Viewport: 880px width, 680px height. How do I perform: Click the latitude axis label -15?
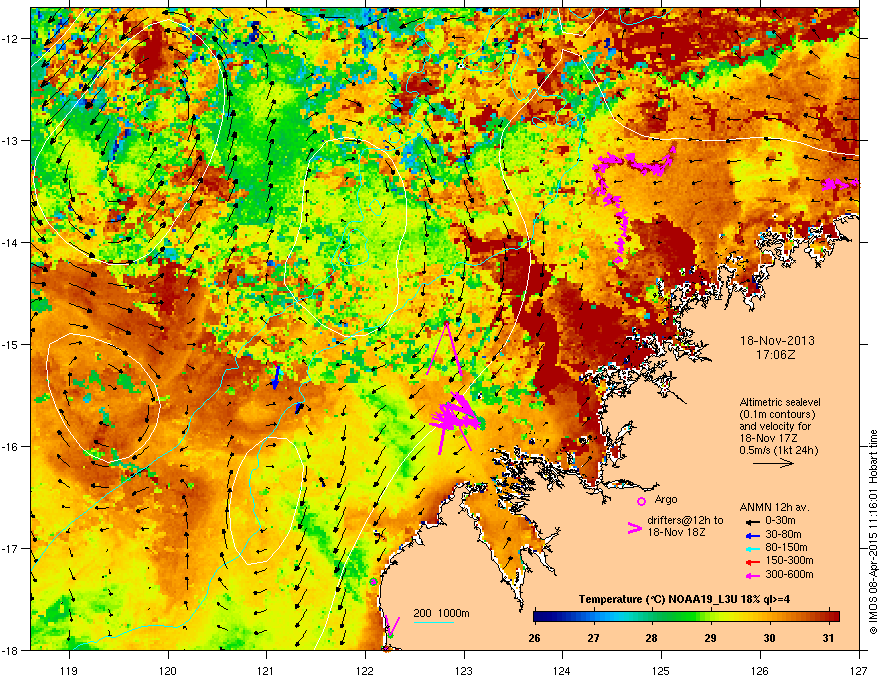coord(11,344)
